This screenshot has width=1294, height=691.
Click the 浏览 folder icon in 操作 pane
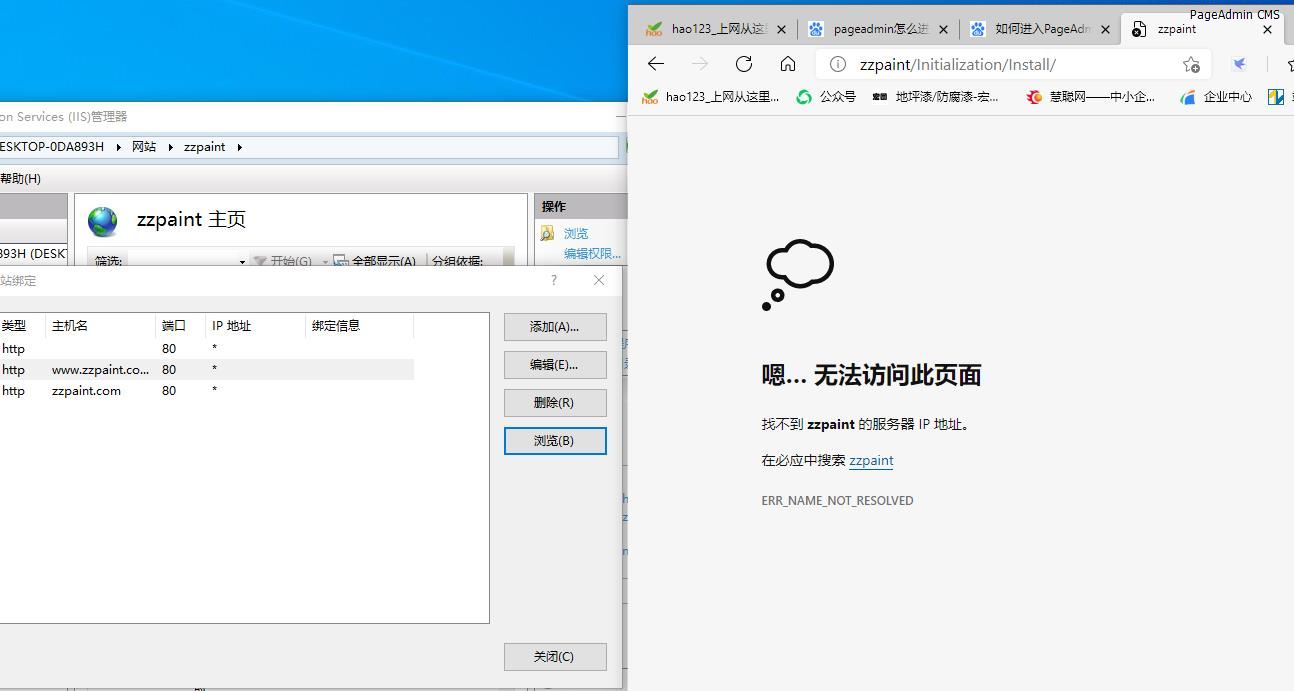pyautogui.click(x=548, y=233)
